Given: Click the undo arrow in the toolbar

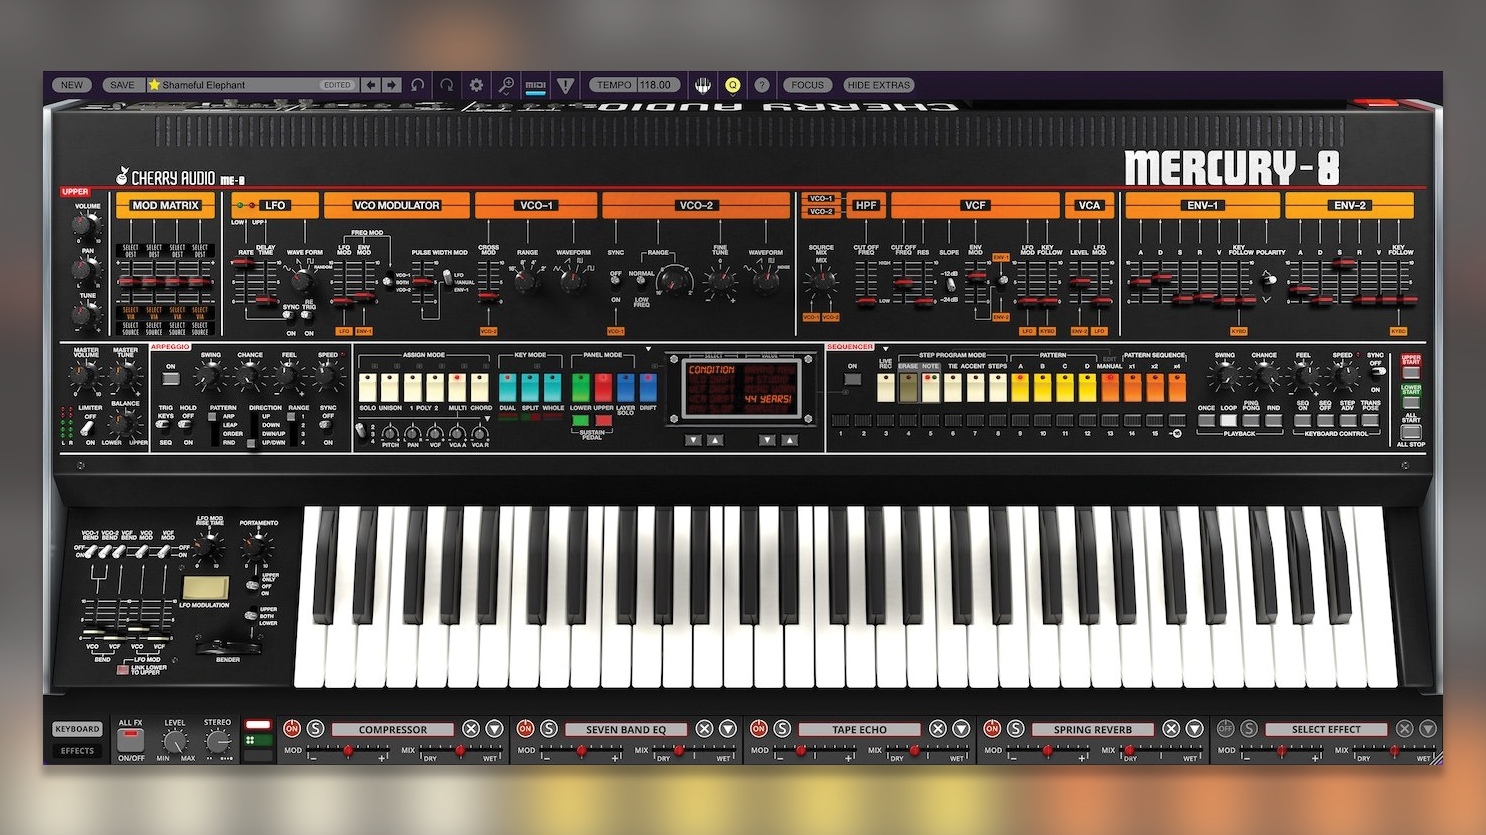Looking at the screenshot, I should 417,85.
